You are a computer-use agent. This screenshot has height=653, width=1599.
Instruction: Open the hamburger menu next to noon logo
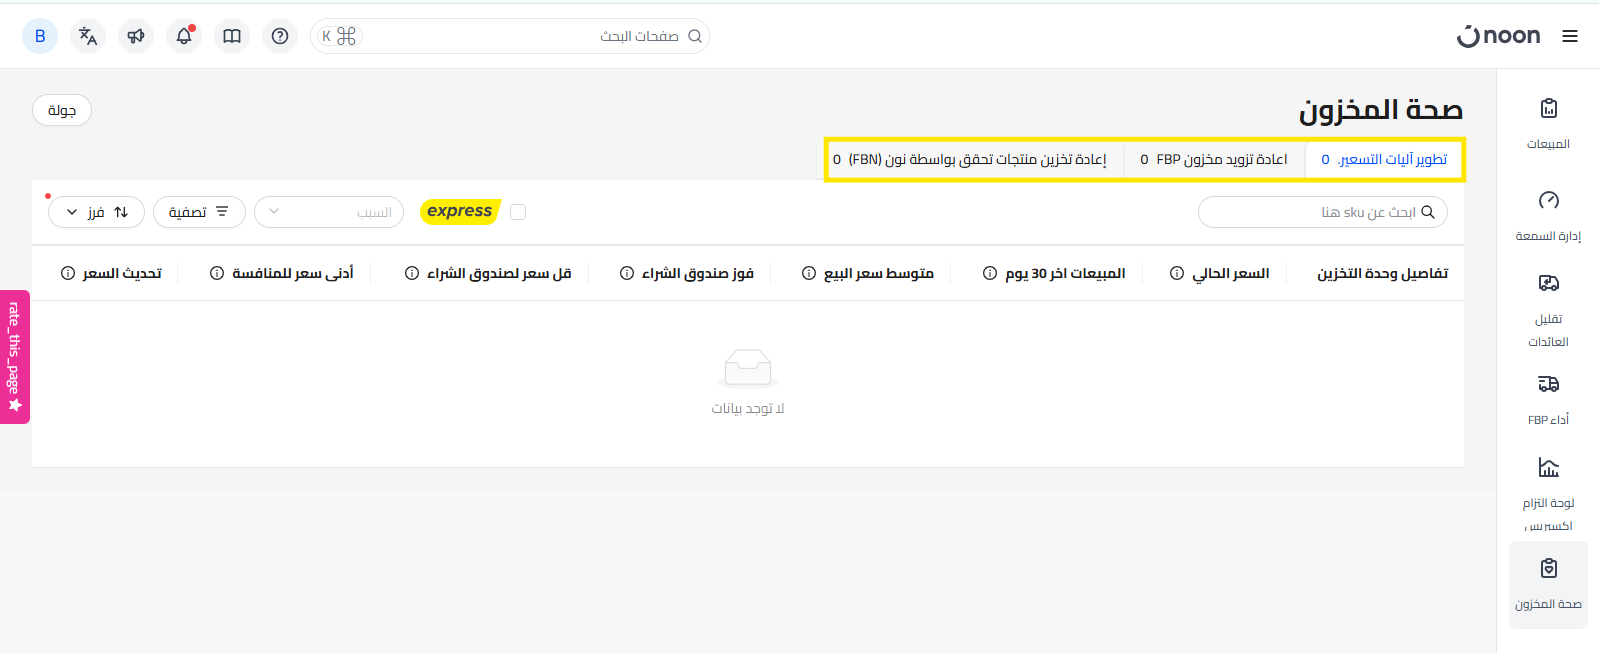coord(1570,36)
